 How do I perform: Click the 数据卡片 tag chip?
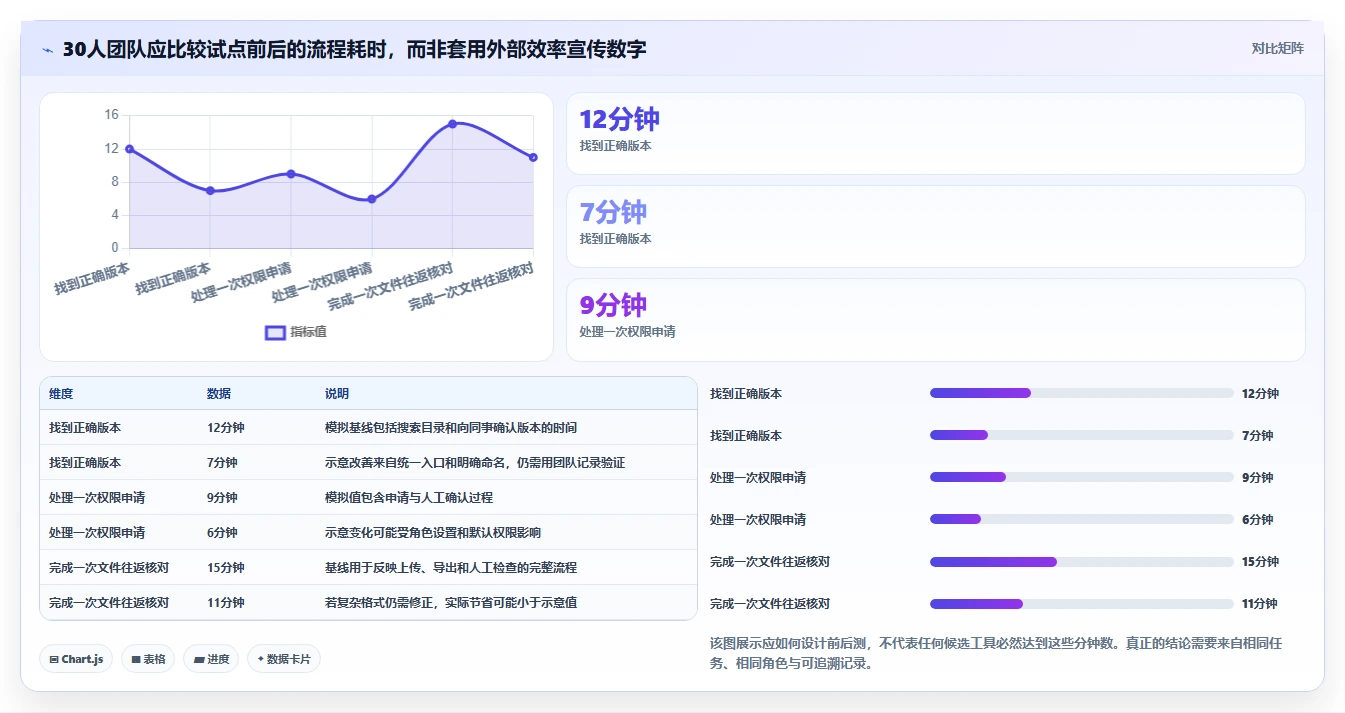(x=284, y=659)
